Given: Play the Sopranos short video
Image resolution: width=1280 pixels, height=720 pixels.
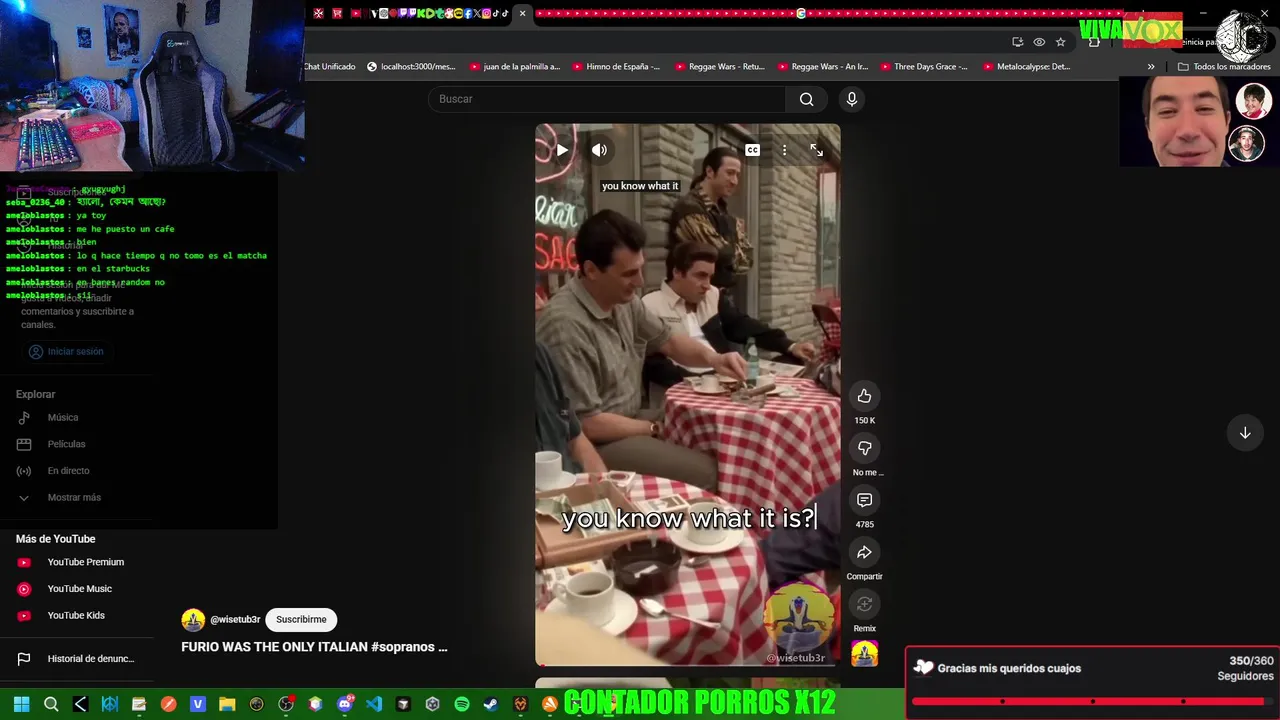Looking at the screenshot, I should (562, 150).
